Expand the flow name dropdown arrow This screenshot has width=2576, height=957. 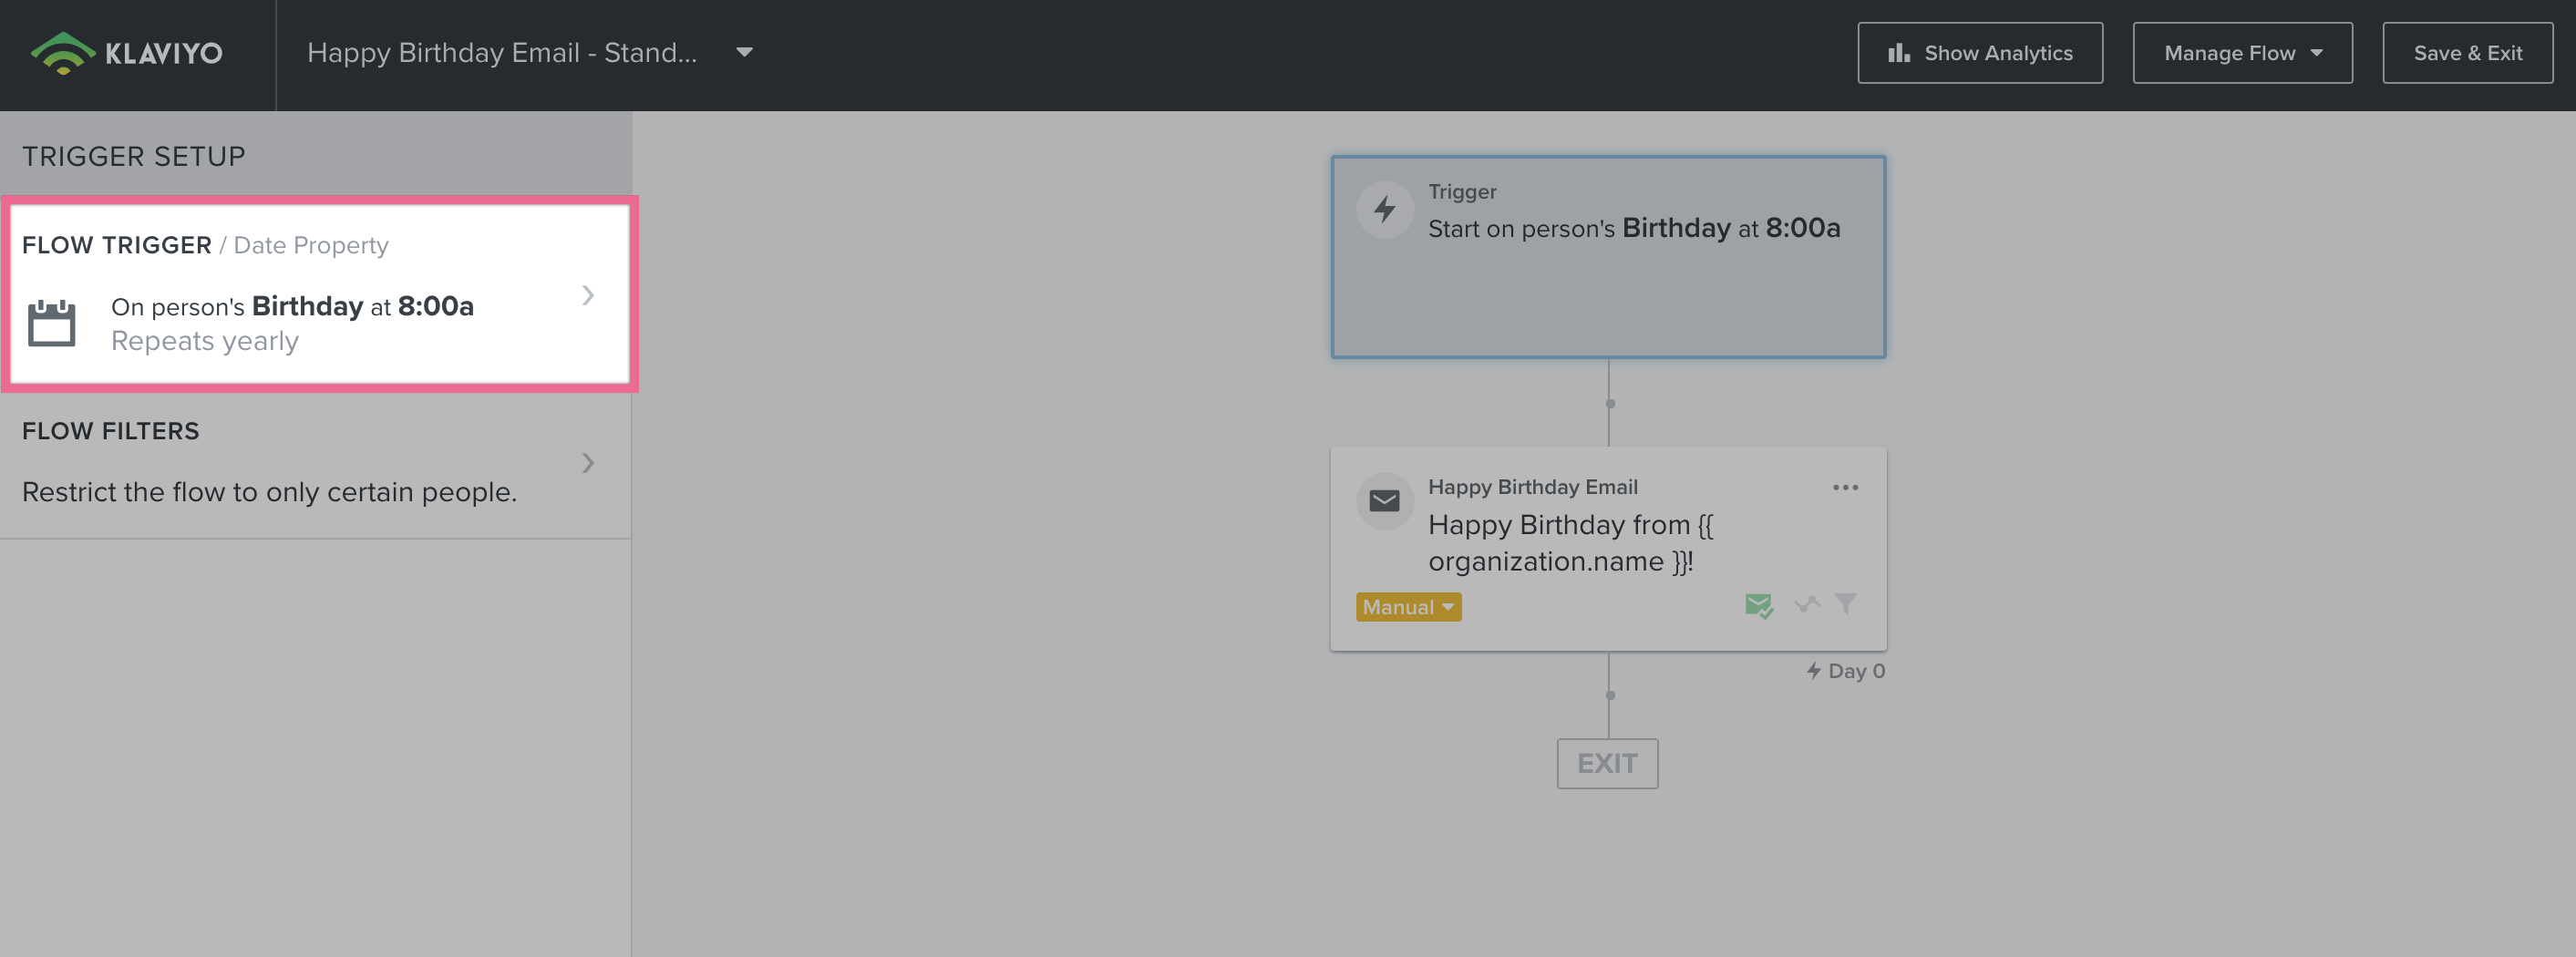pos(744,52)
